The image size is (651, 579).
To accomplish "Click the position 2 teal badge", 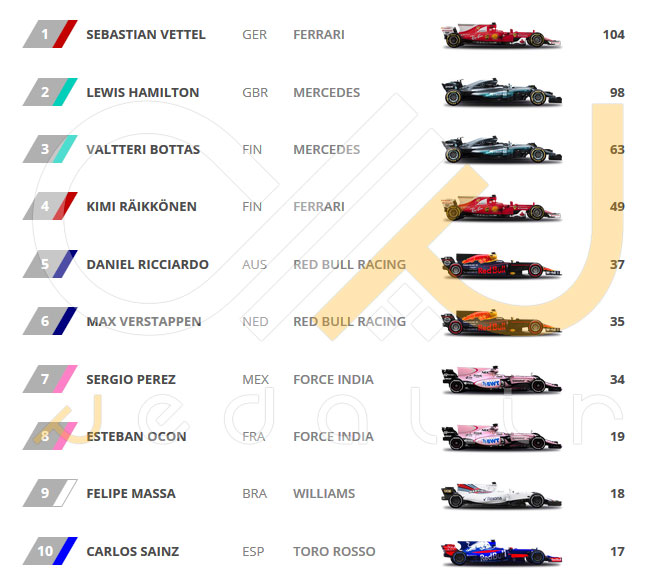I will click(50, 92).
